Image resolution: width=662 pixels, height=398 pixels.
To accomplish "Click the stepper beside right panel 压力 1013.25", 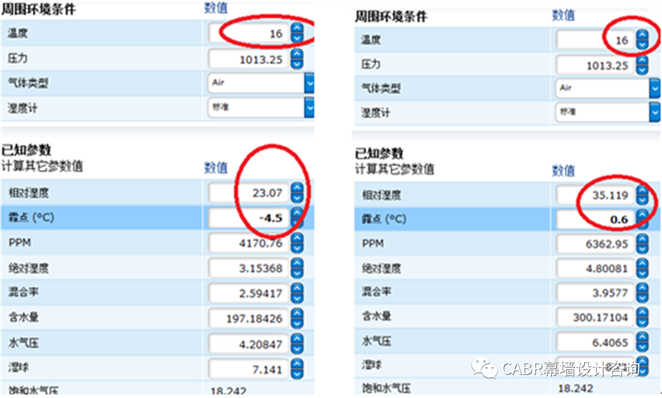I will pyautogui.click(x=643, y=65).
